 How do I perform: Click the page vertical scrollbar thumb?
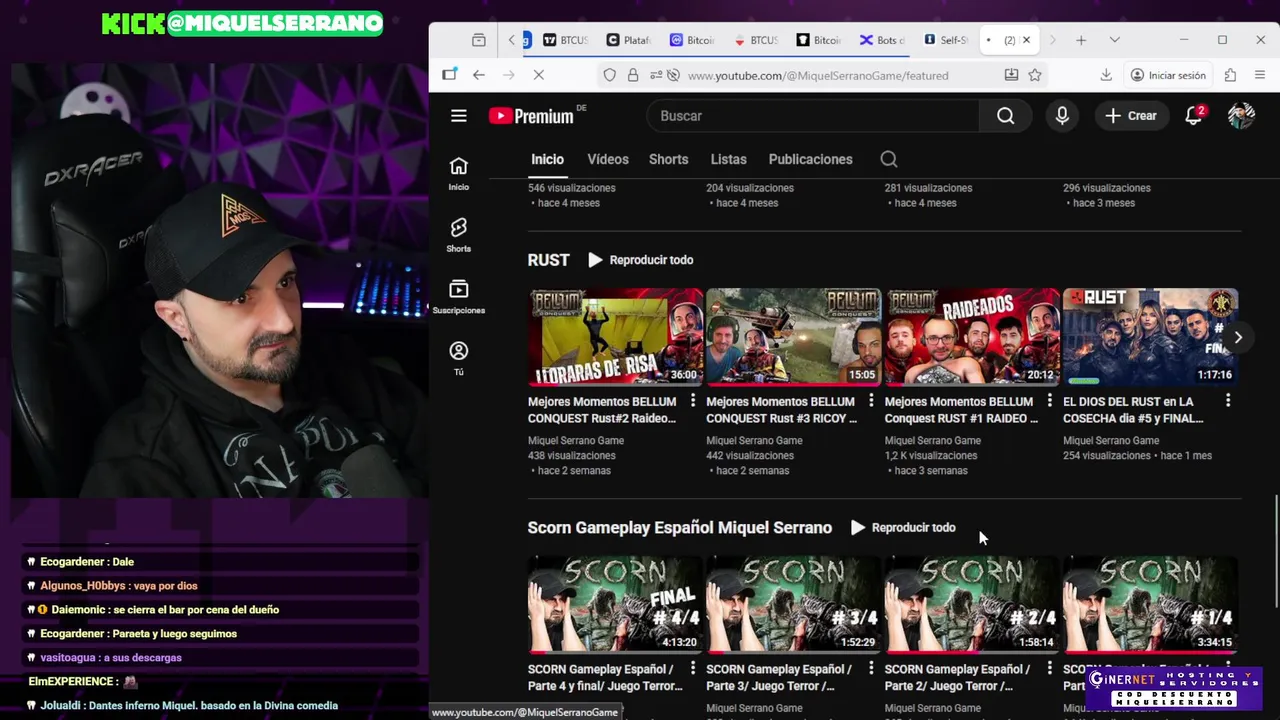(x=1275, y=550)
